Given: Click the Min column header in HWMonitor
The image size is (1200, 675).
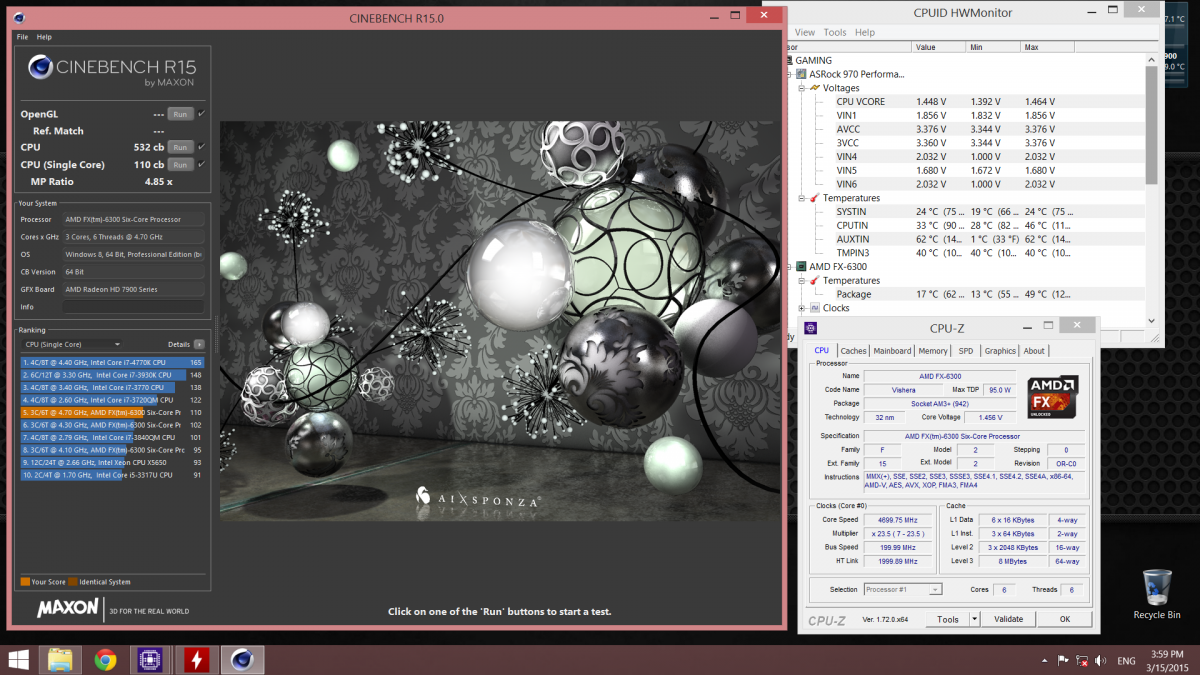Looking at the screenshot, I should point(991,47).
